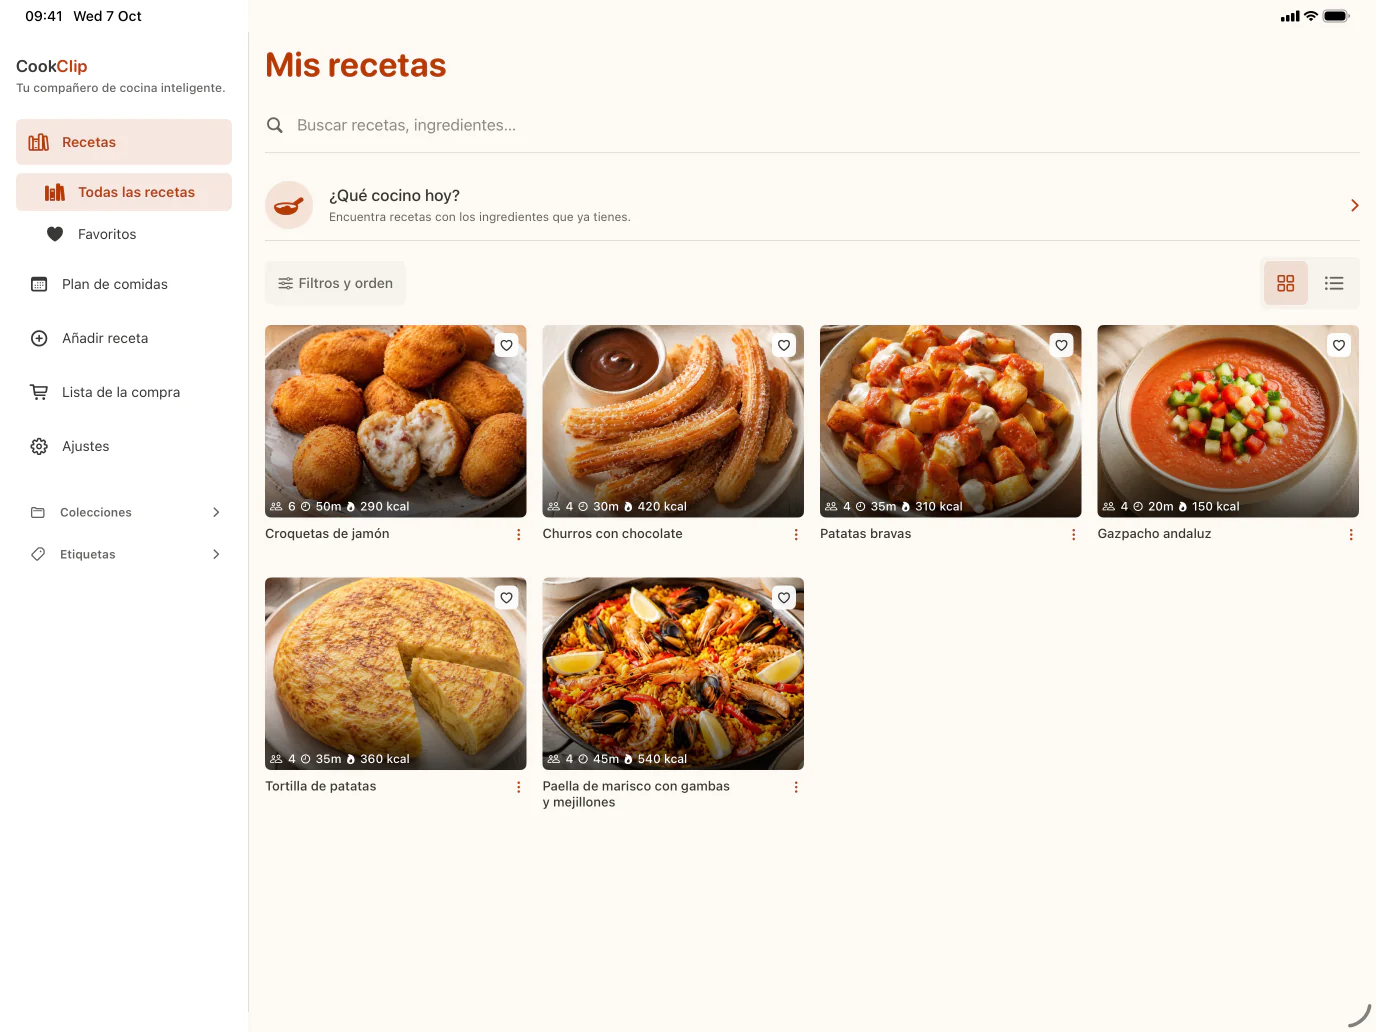Favorite the Croquetas de jamón recipe
The height and width of the screenshot is (1032, 1376).
click(x=507, y=345)
